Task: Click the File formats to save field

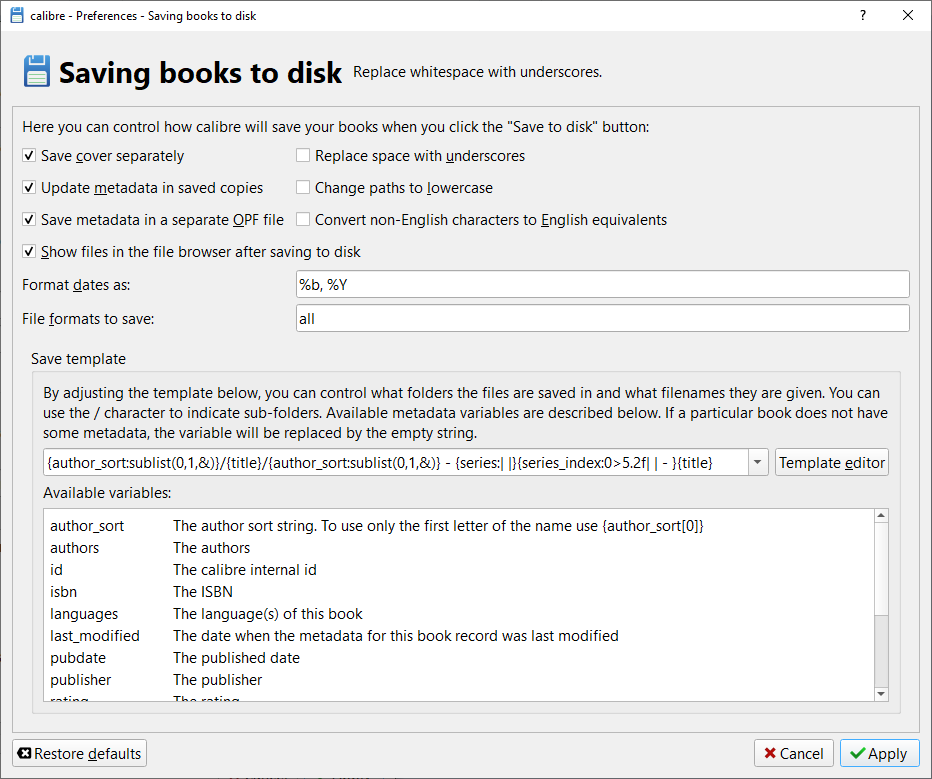Action: [x=602, y=319]
